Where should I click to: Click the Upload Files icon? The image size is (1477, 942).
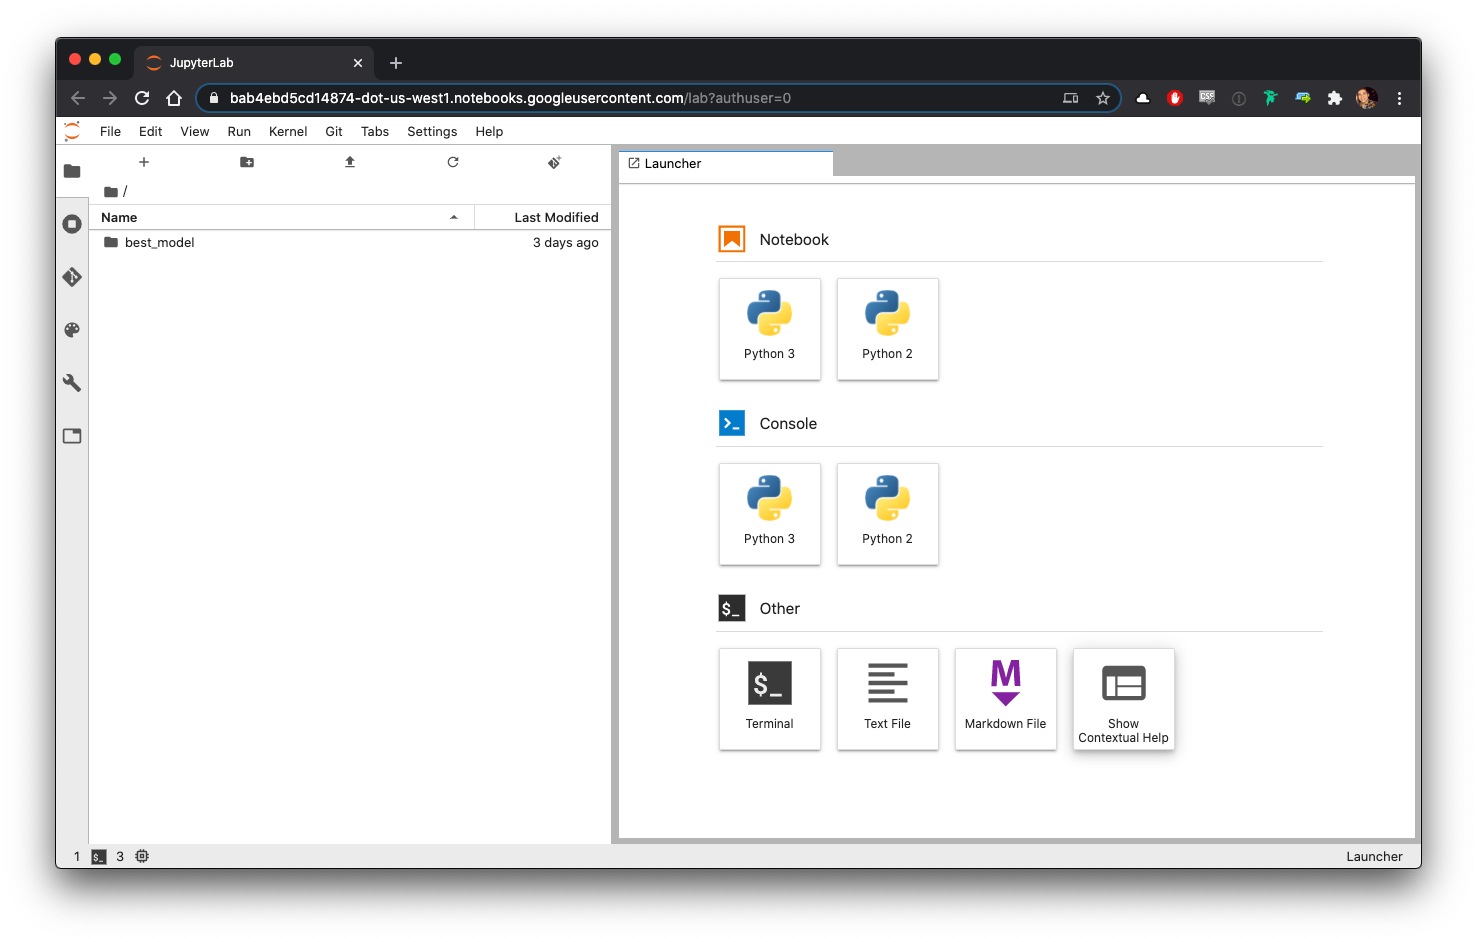(x=350, y=162)
